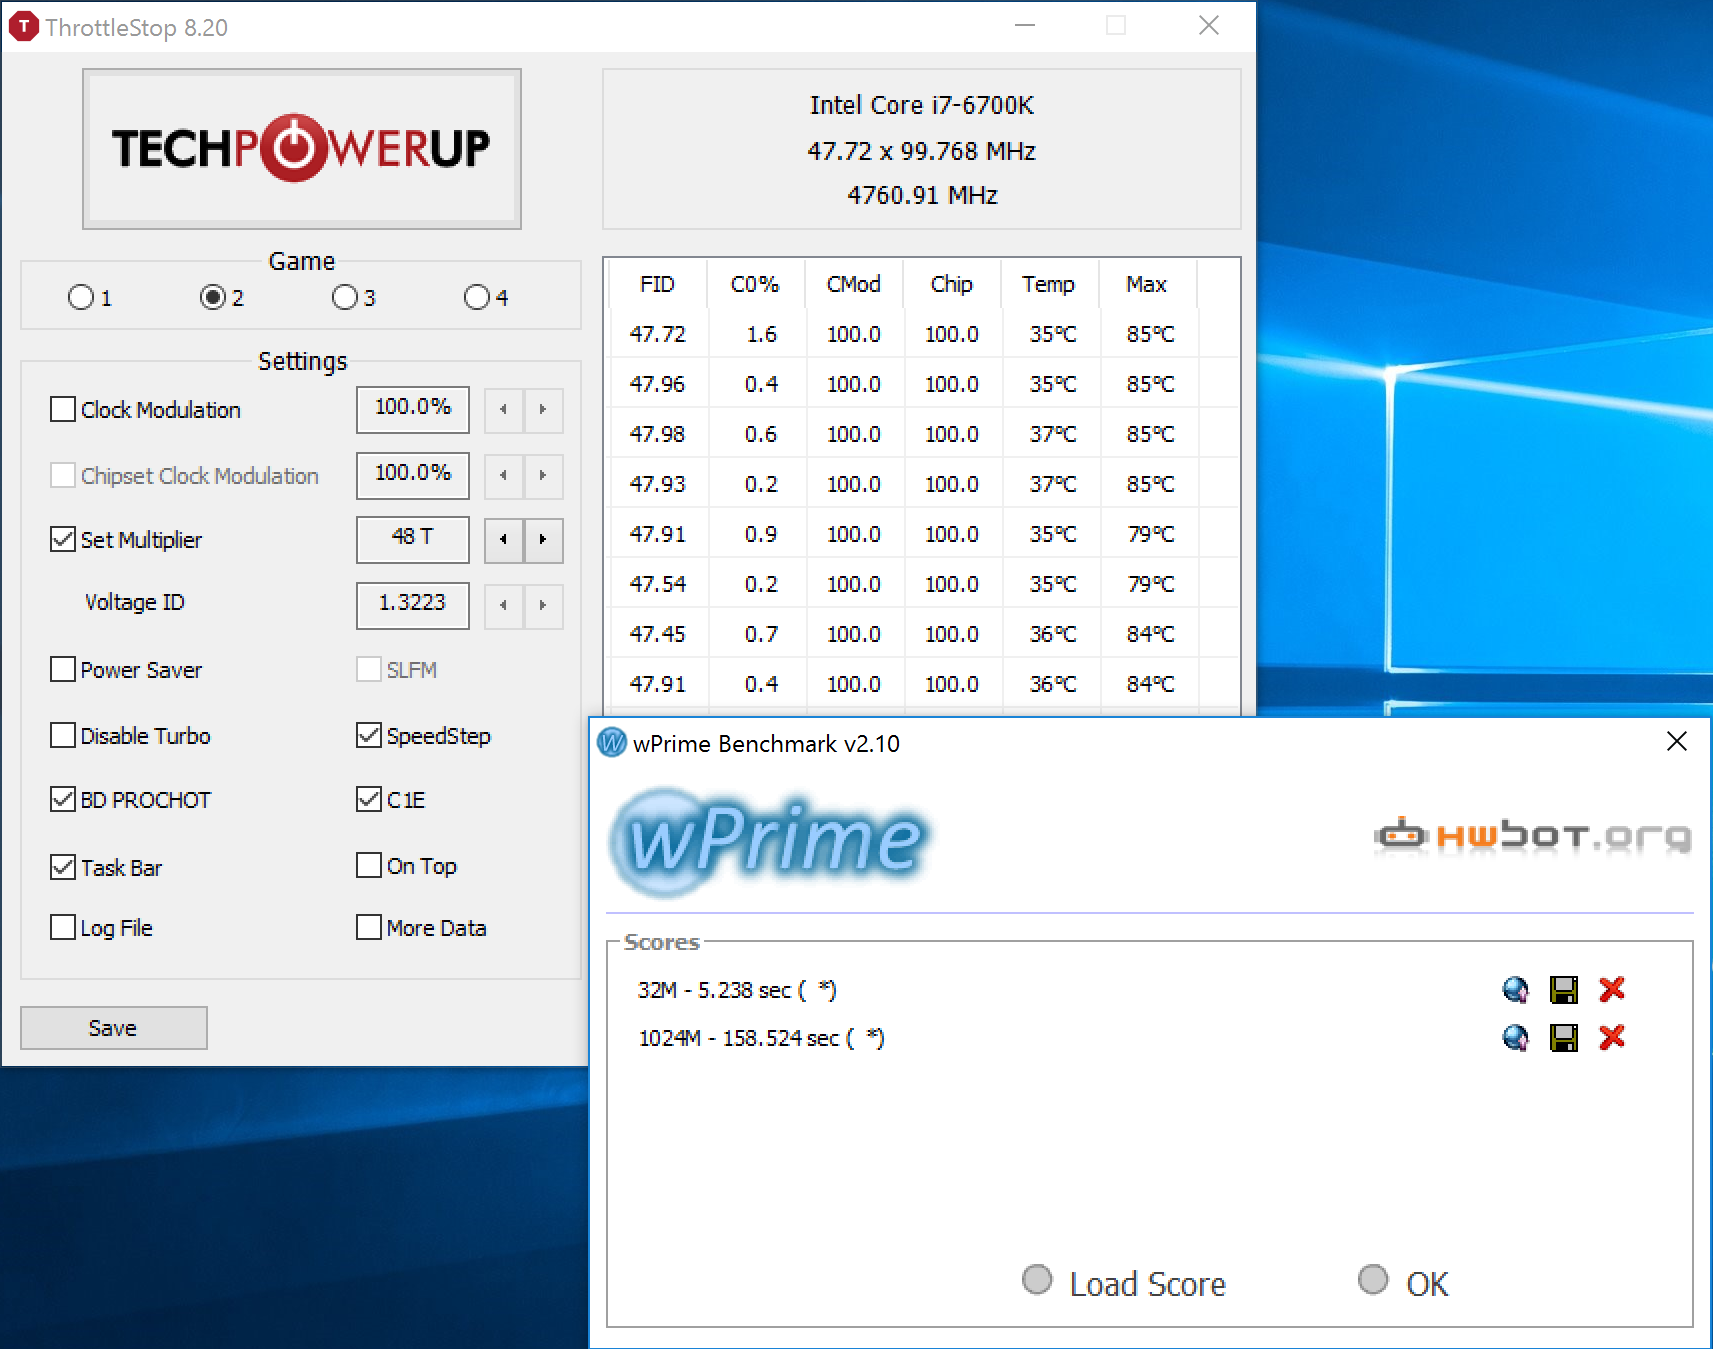1713x1349 pixels.
Task: Click the wPrime title bar icon
Action: click(612, 743)
